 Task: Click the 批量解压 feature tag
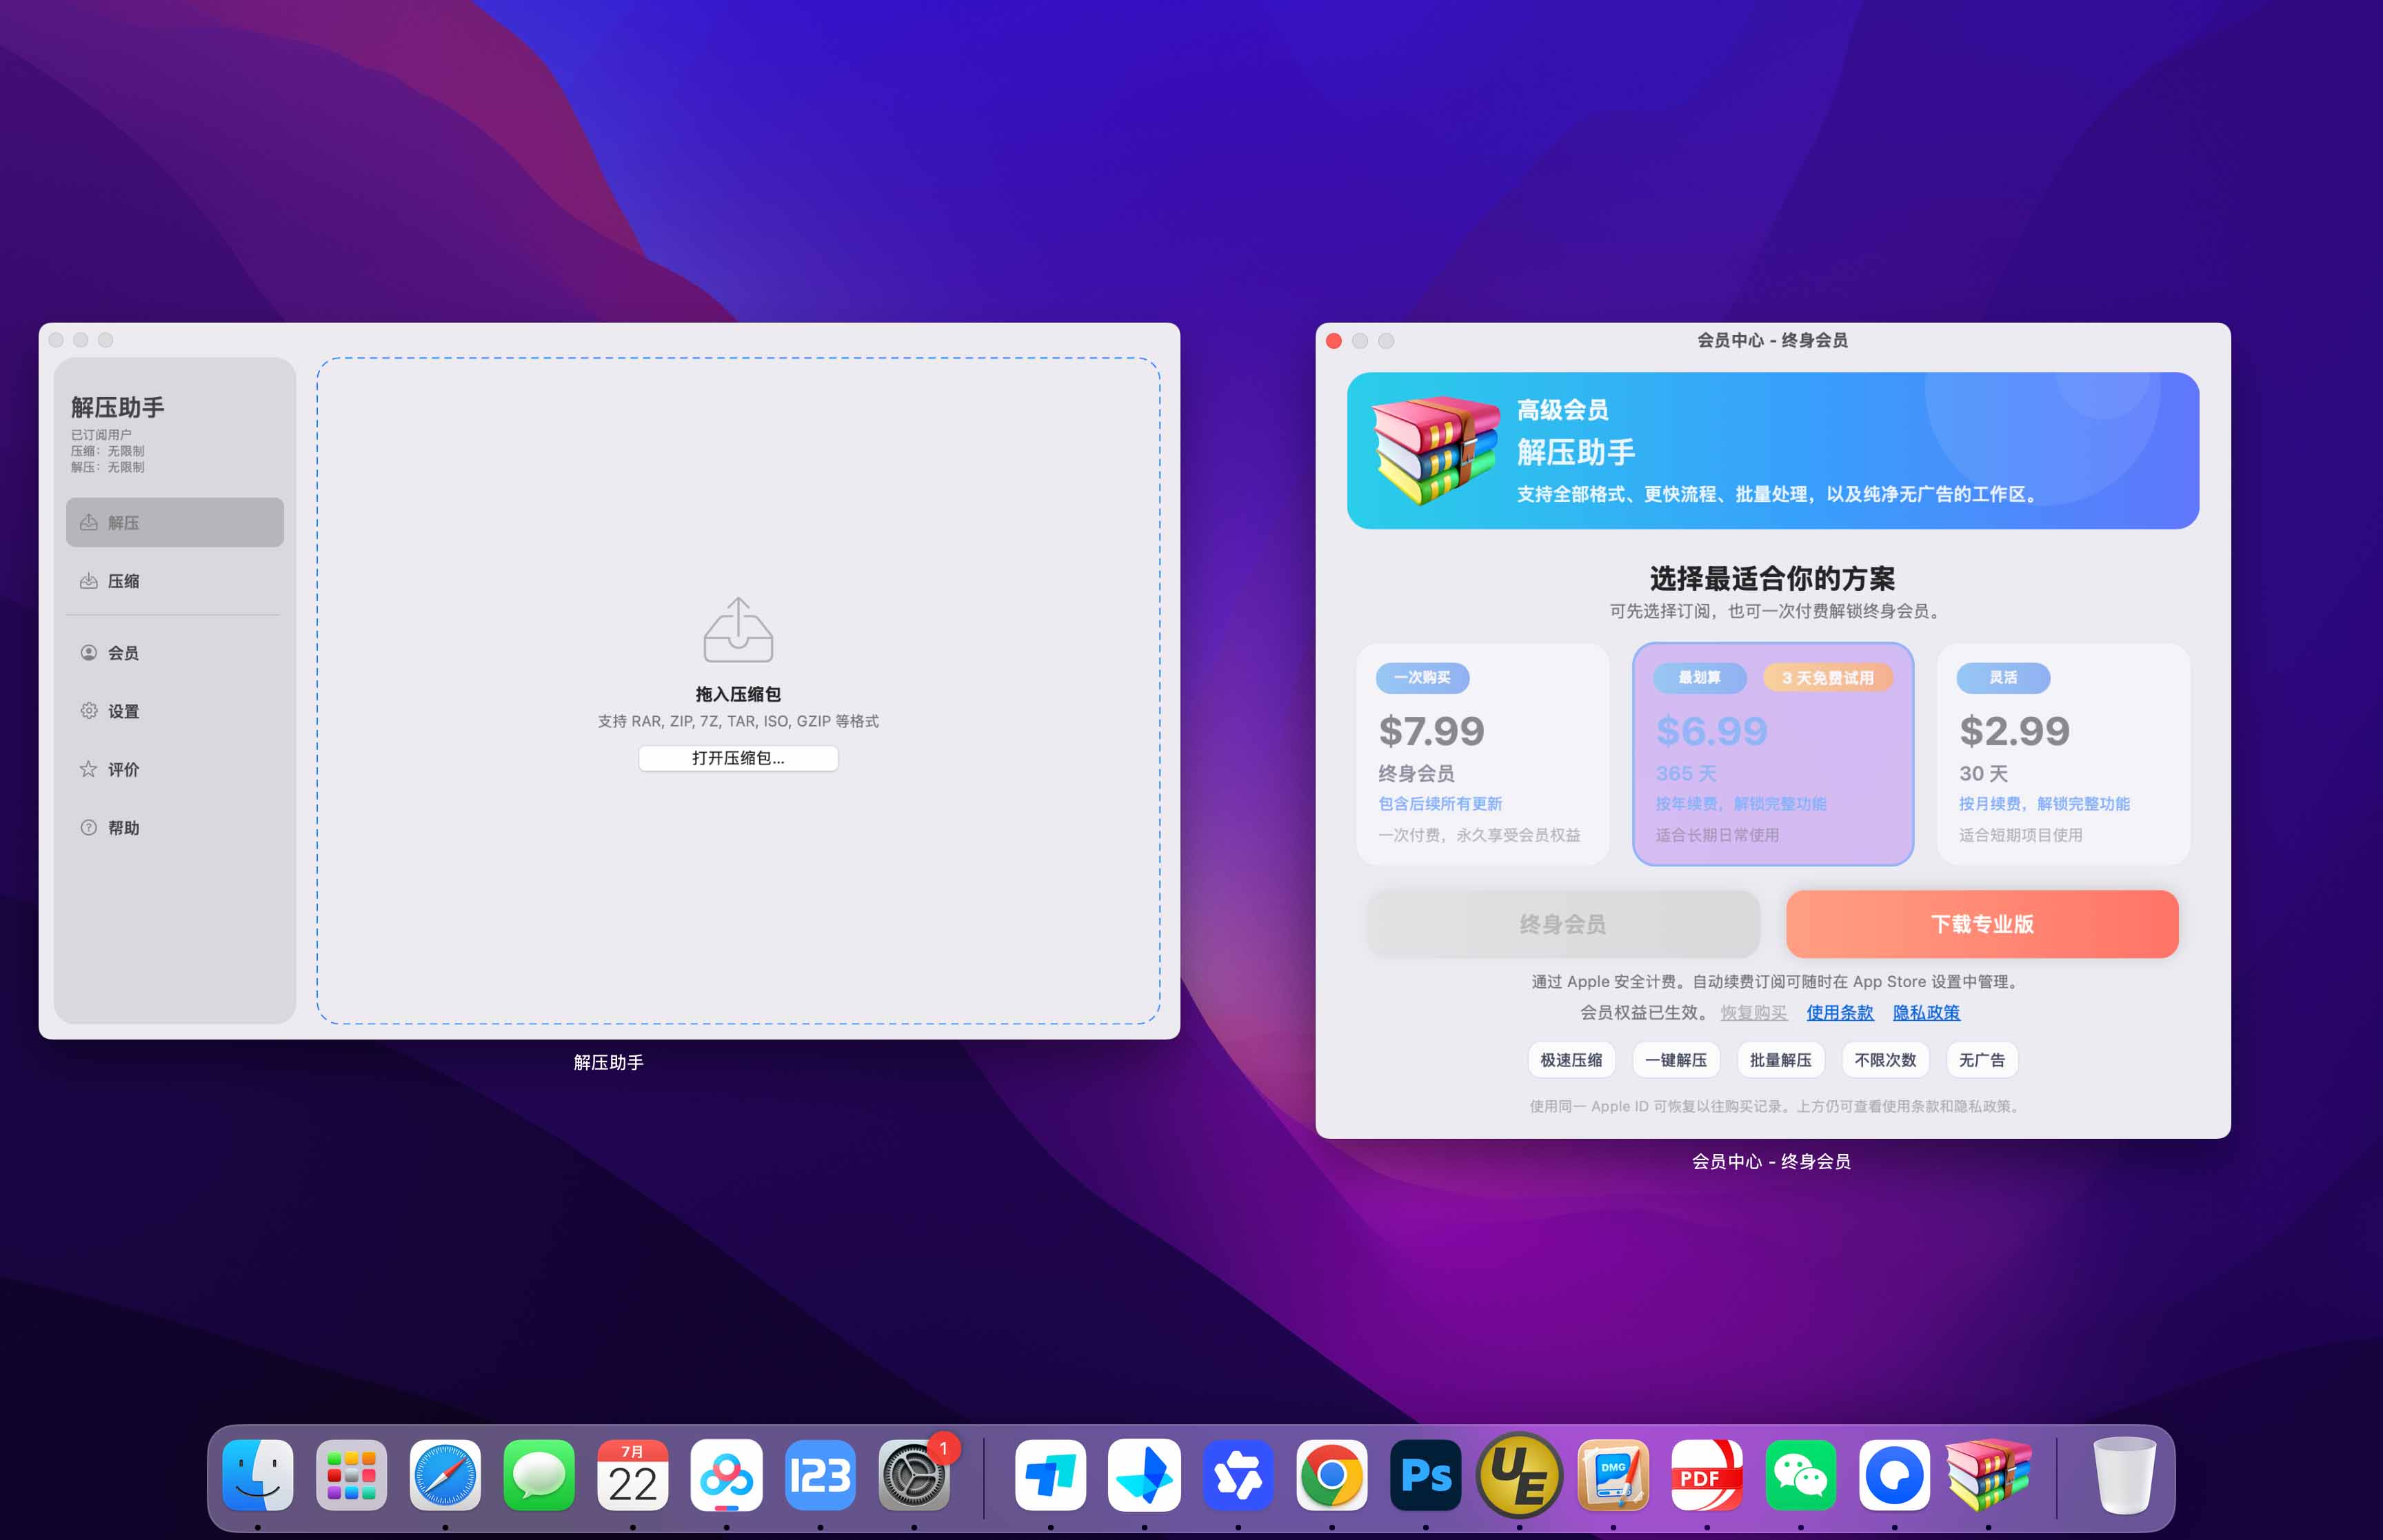click(1780, 1060)
